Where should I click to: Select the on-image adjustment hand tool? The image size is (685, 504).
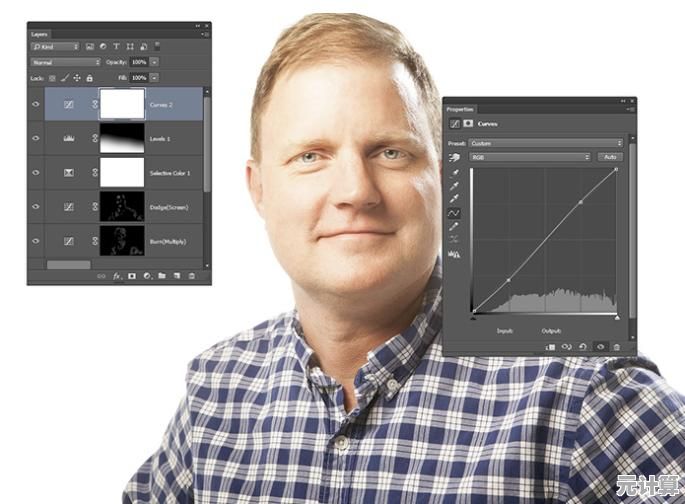(454, 158)
